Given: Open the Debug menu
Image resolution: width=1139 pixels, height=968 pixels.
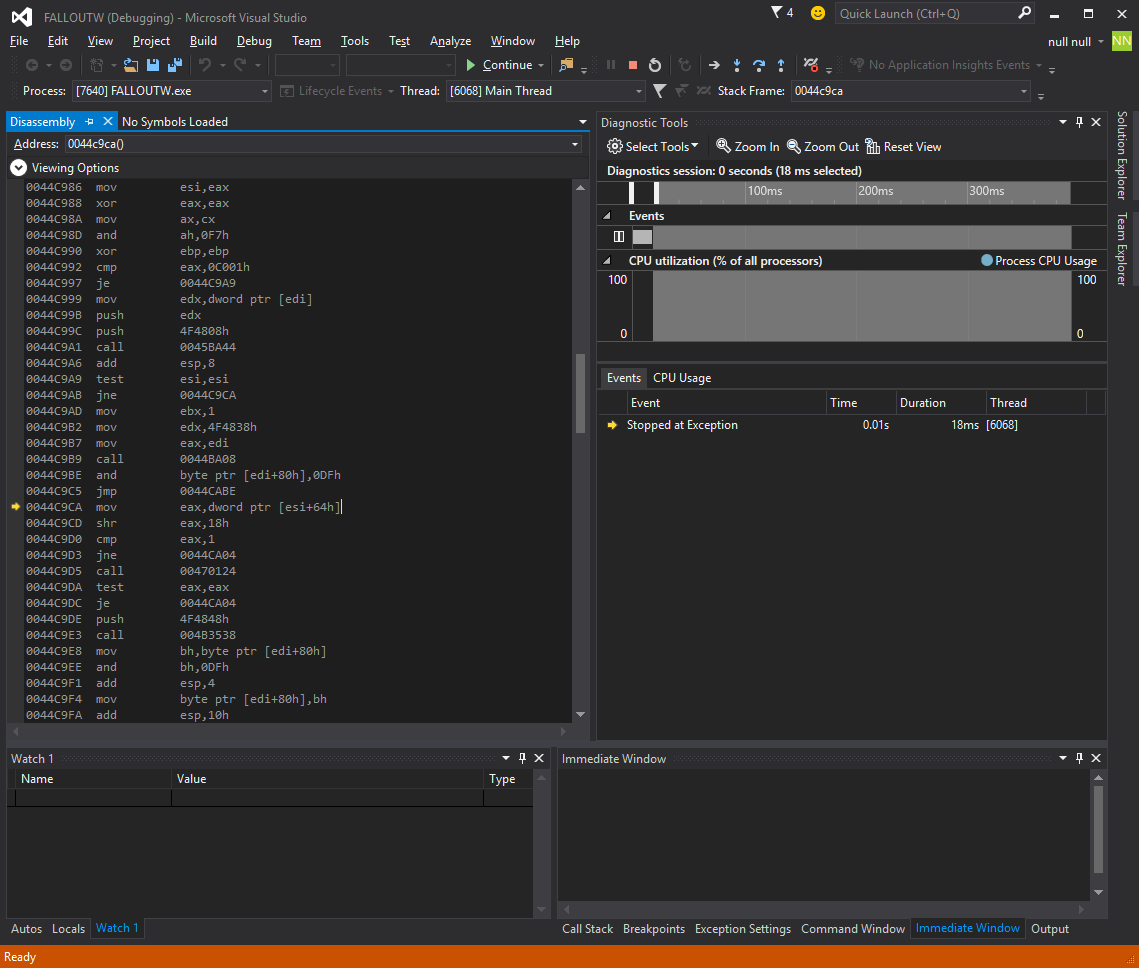Looking at the screenshot, I should point(254,41).
